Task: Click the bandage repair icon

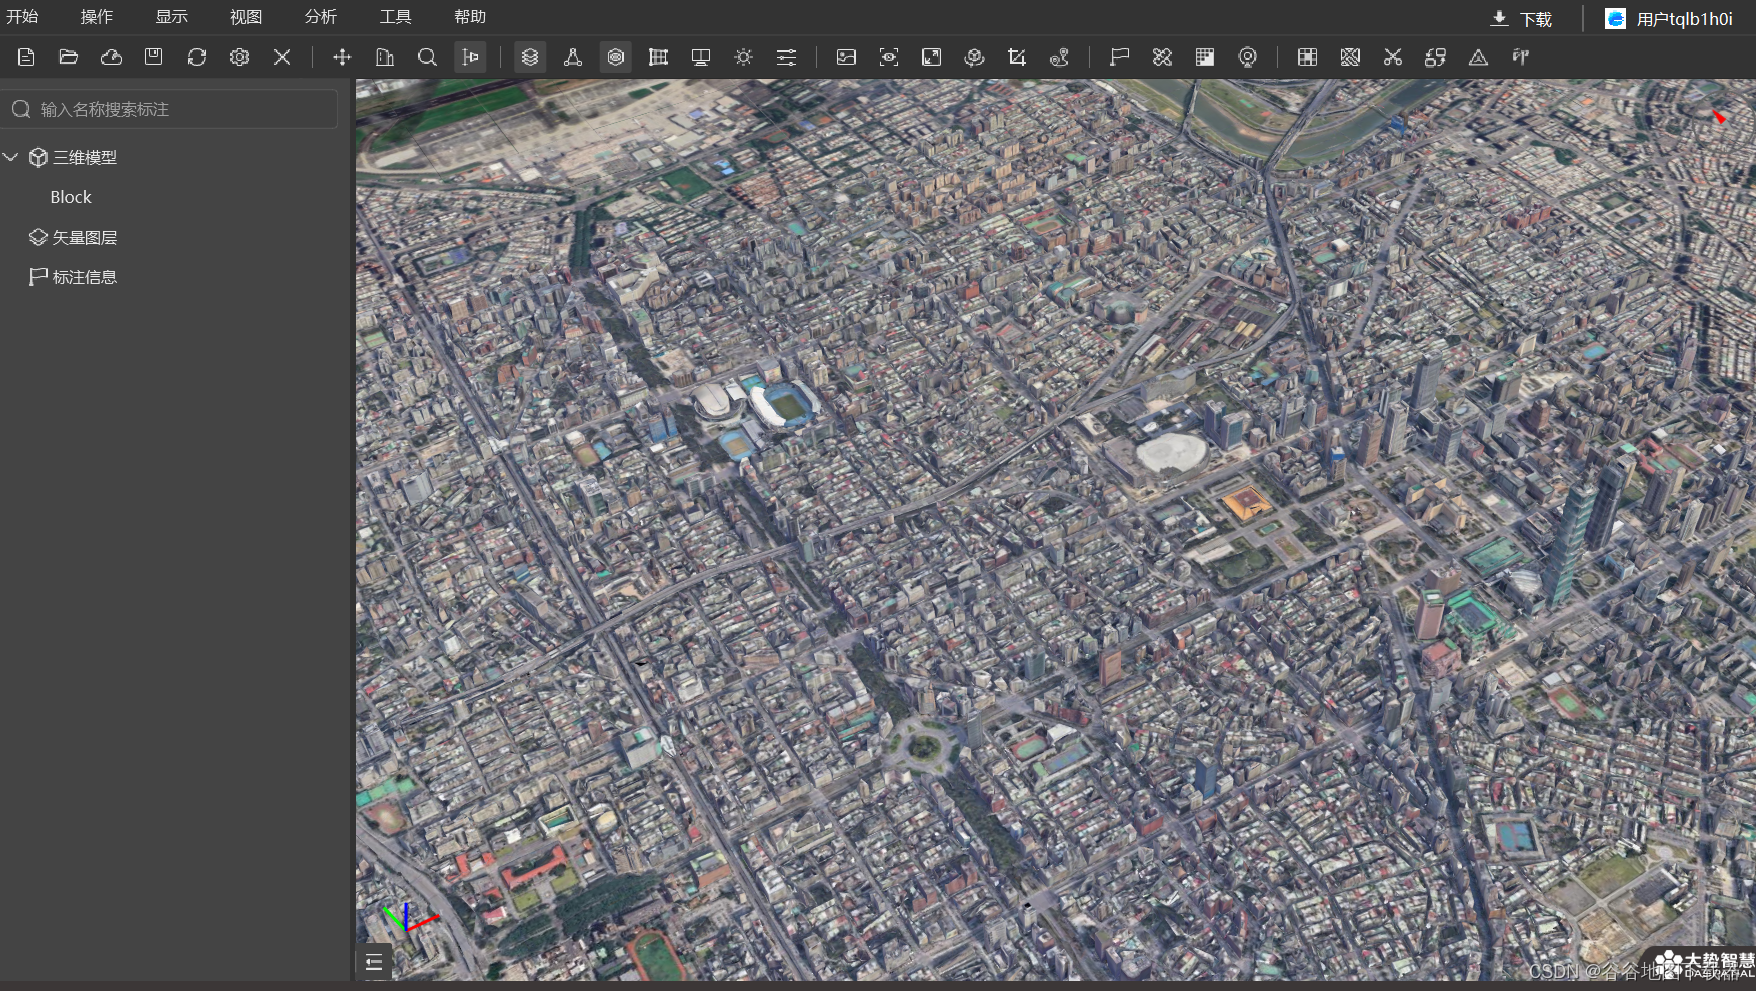Action: click(x=1162, y=57)
